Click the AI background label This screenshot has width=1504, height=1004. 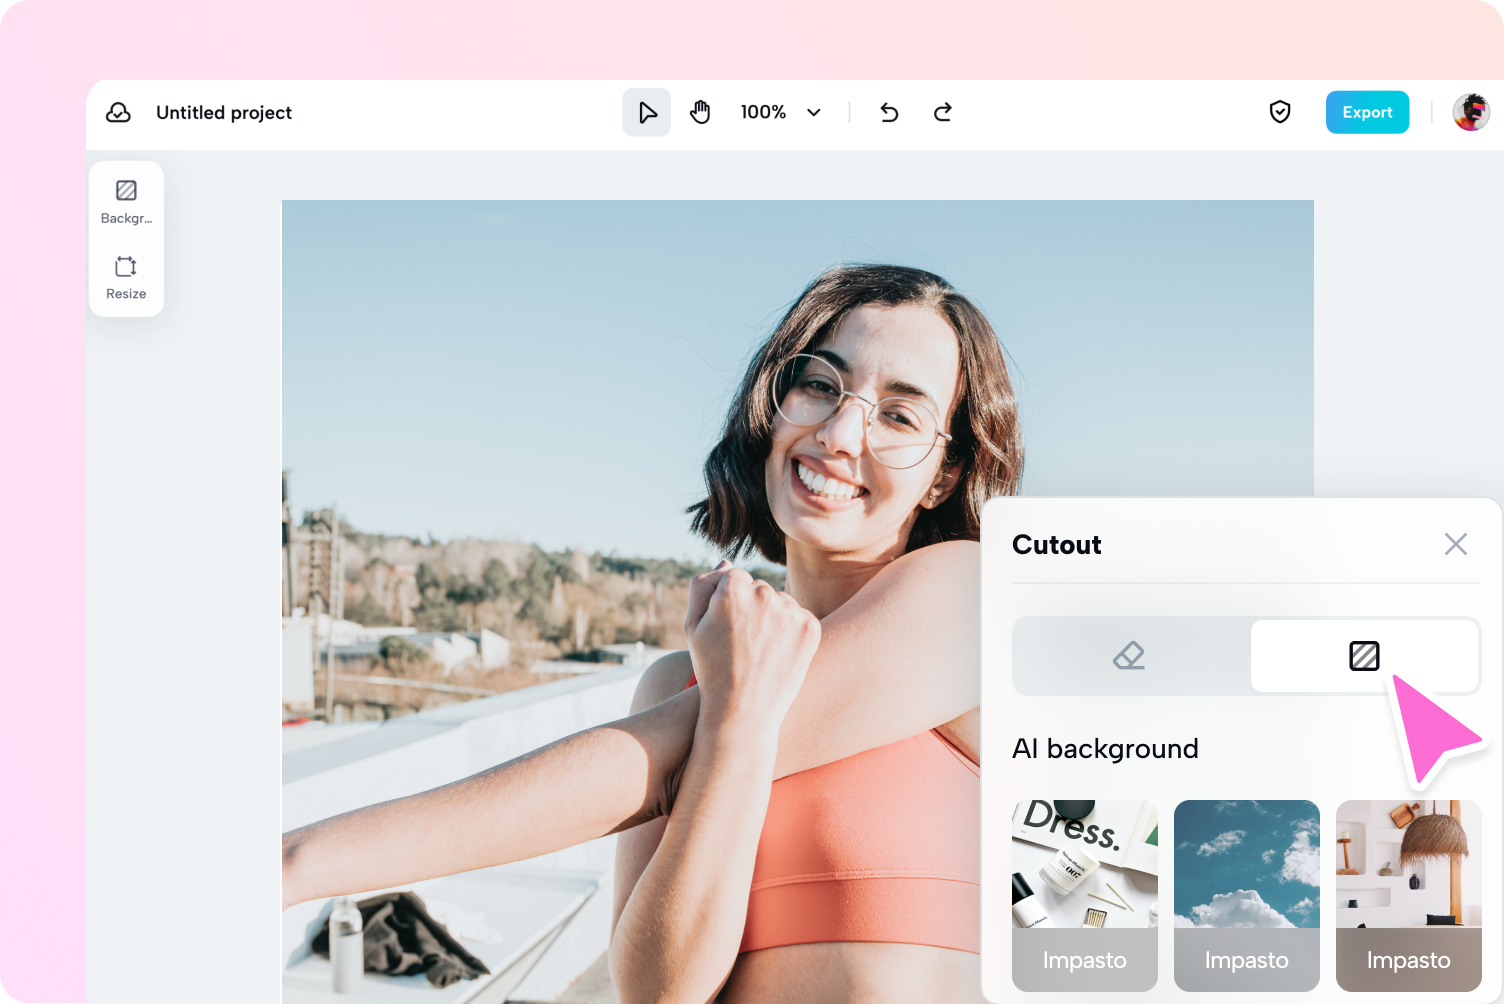(x=1105, y=749)
